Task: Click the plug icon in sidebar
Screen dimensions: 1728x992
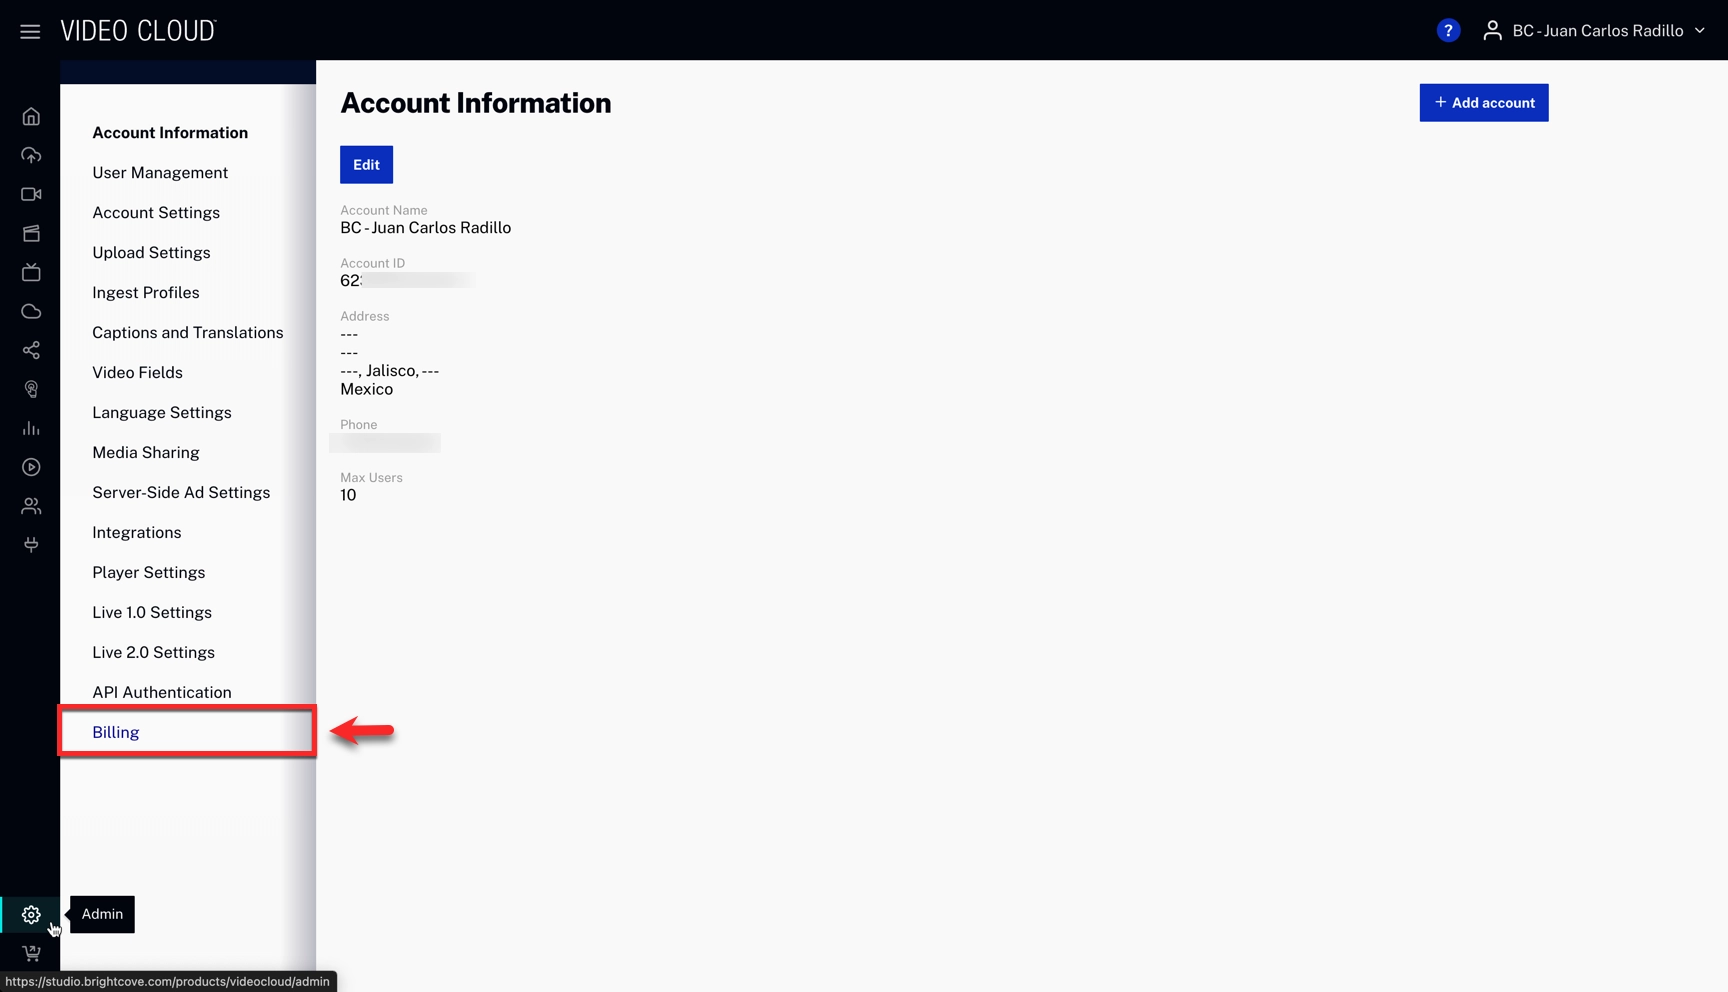Action: tap(31, 545)
